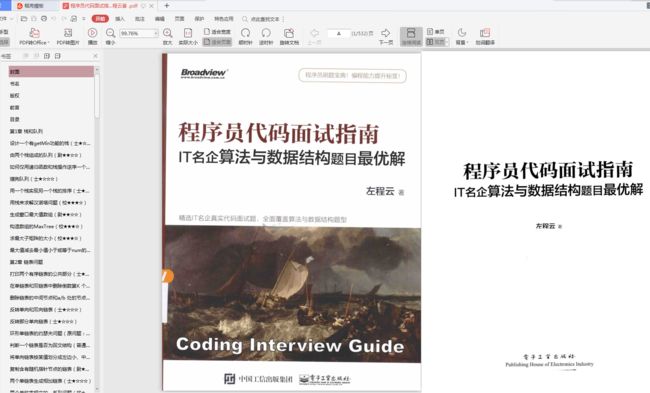The width and height of the screenshot is (650, 393).
Task: Click the open folder icon in quick toolbar
Action: click(x=24, y=19)
